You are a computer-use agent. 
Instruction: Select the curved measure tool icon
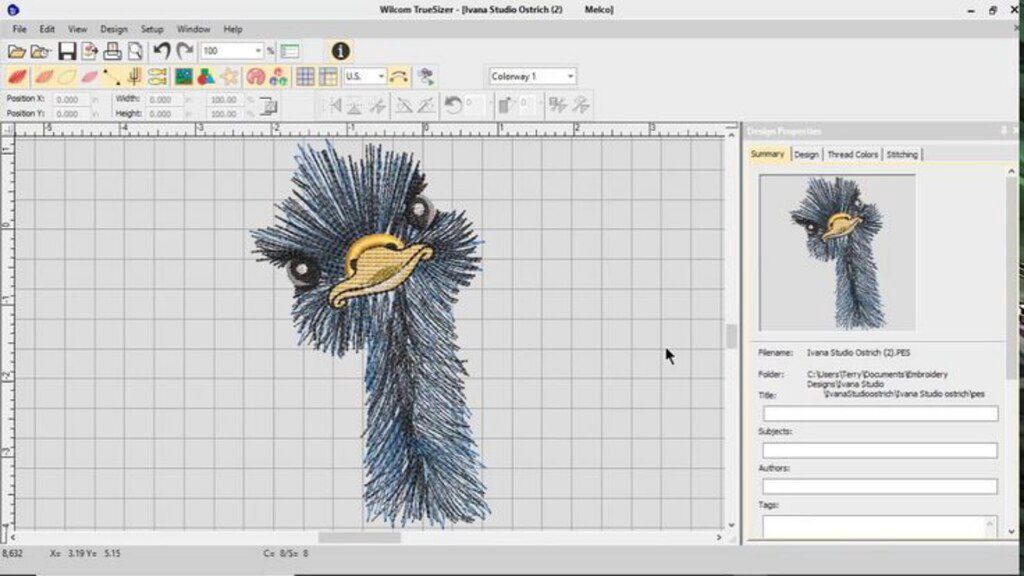click(398, 76)
